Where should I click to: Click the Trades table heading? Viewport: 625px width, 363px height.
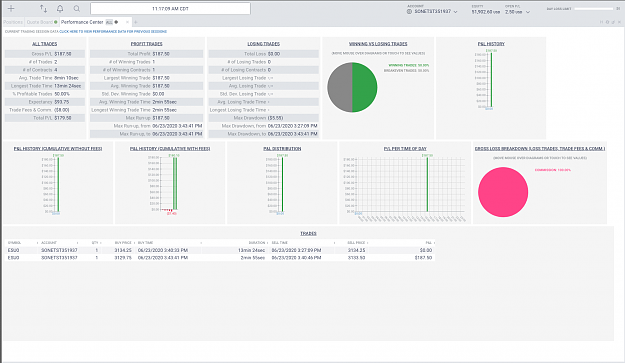308,233
